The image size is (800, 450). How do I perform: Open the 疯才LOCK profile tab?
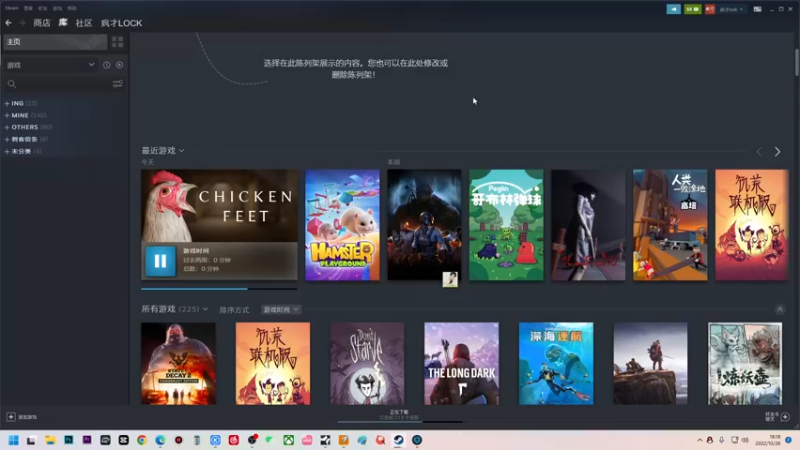point(121,22)
